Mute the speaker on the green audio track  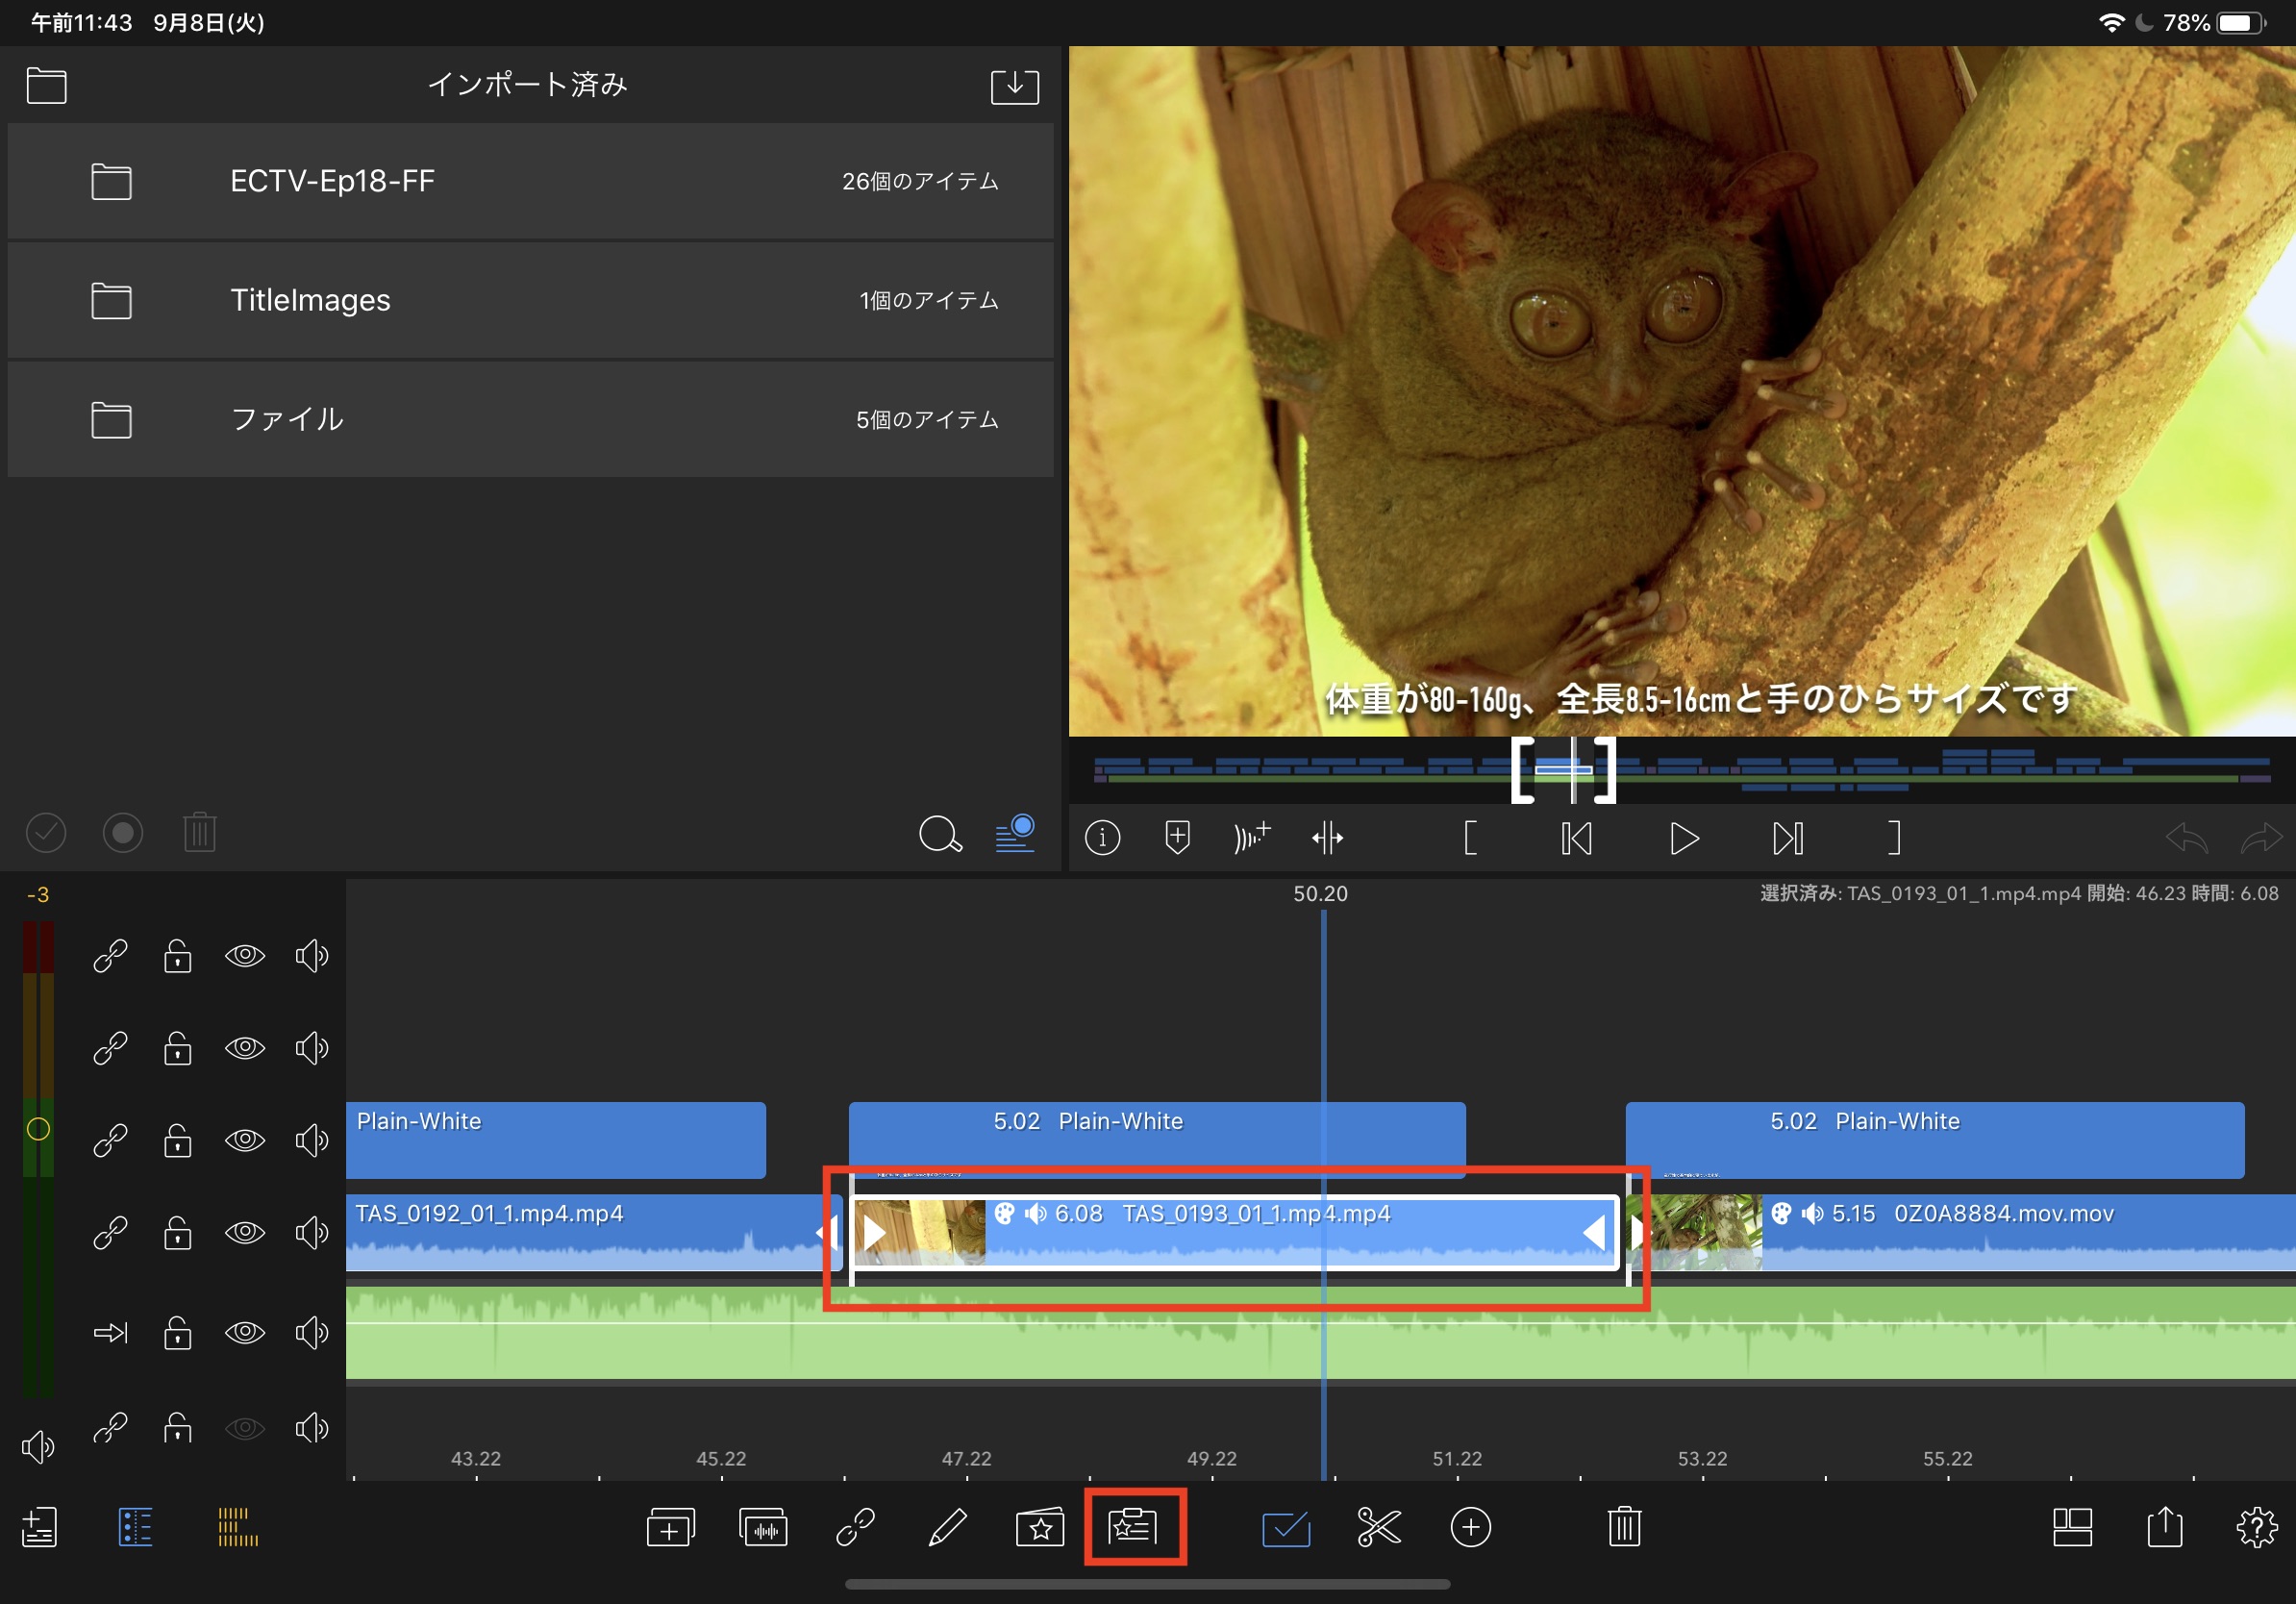tap(311, 1332)
